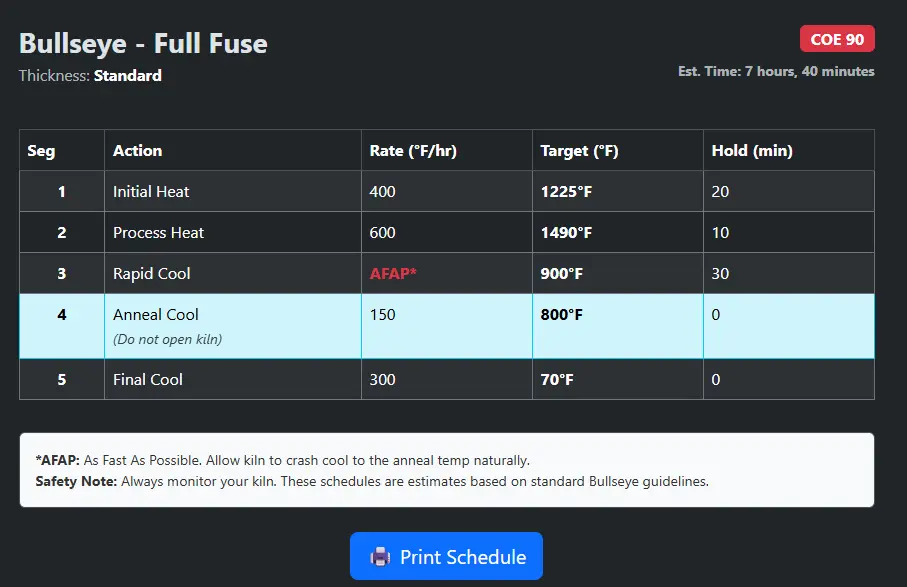Click the printer icon on Print Schedule button
Image resolution: width=907 pixels, height=587 pixels.
[381, 556]
